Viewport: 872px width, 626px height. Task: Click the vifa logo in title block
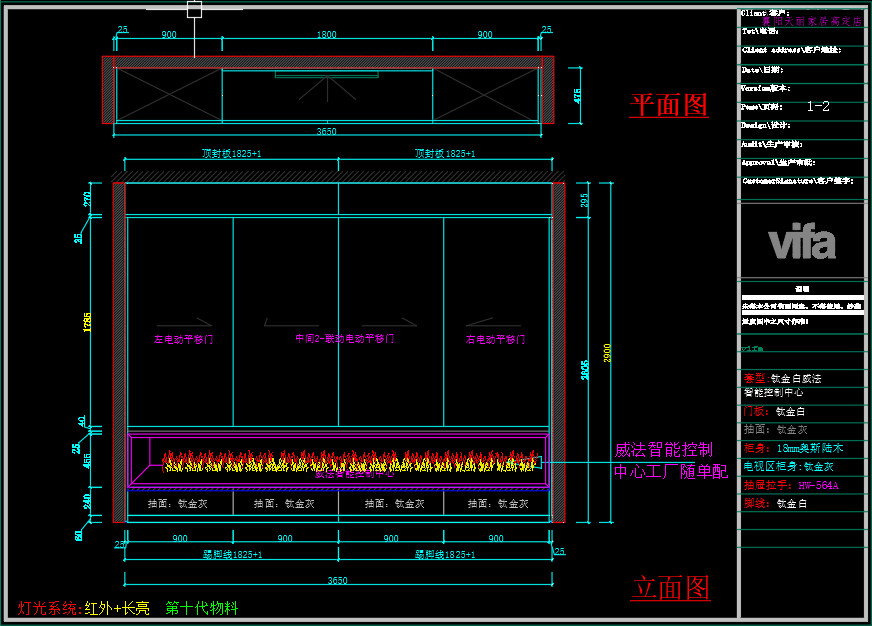801,243
